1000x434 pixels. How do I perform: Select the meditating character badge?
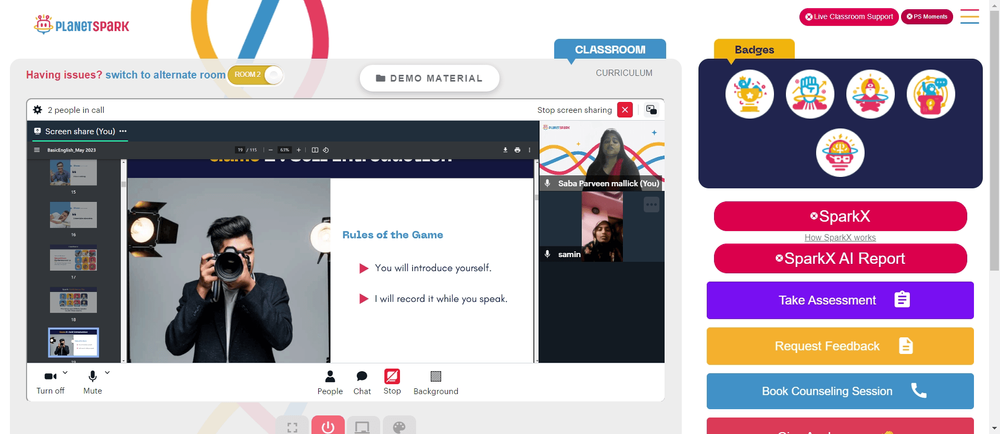click(871, 94)
